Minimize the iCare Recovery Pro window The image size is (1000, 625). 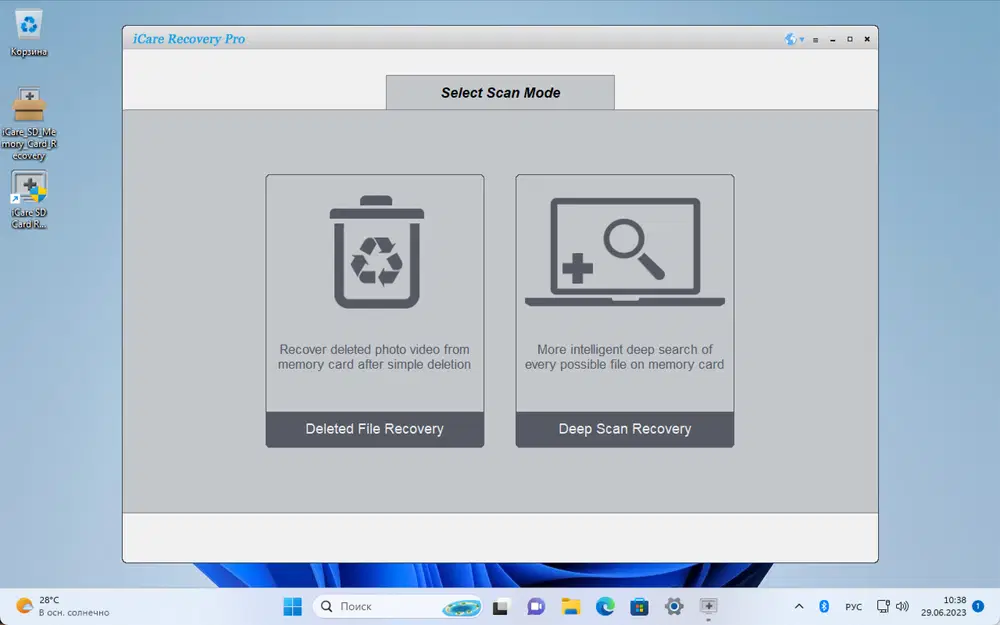[832, 40]
